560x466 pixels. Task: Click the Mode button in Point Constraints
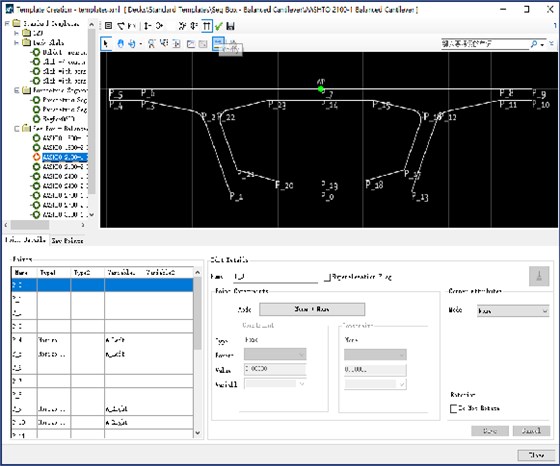click(x=312, y=309)
